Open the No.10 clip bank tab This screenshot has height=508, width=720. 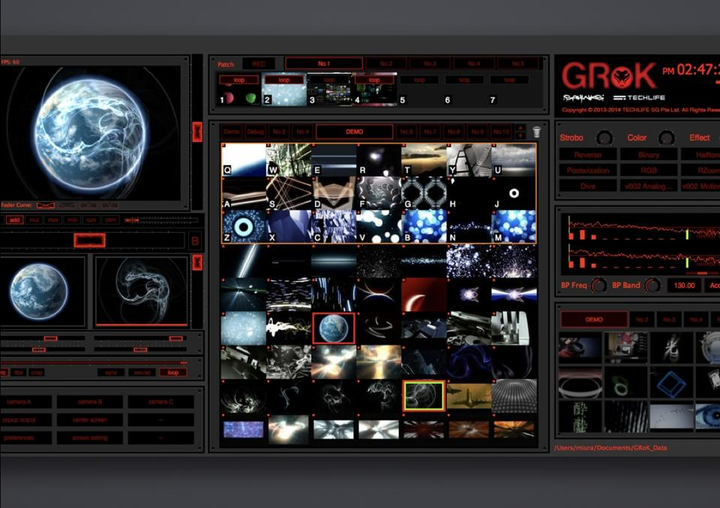click(x=501, y=132)
